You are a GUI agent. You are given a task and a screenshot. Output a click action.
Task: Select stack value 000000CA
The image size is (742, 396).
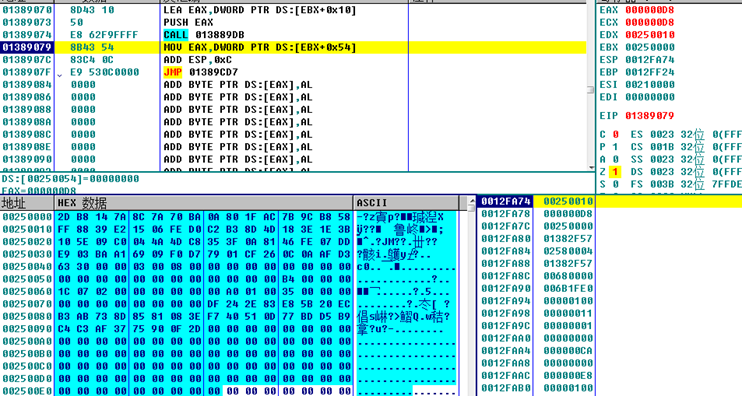(x=568, y=351)
